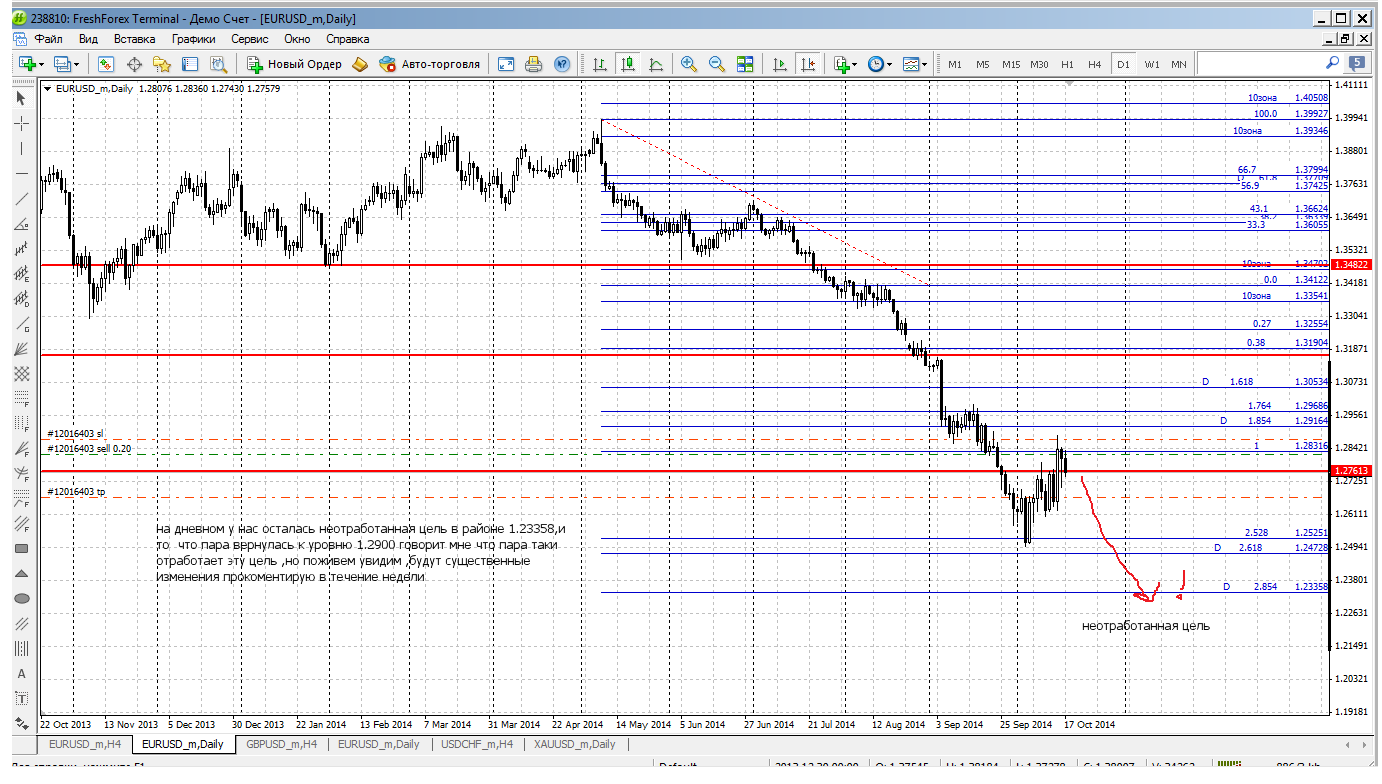The height and width of the screenshot is (784, 1382).
Task: Open the periodicity clock dropdown
Action: (x=880, y=64)
